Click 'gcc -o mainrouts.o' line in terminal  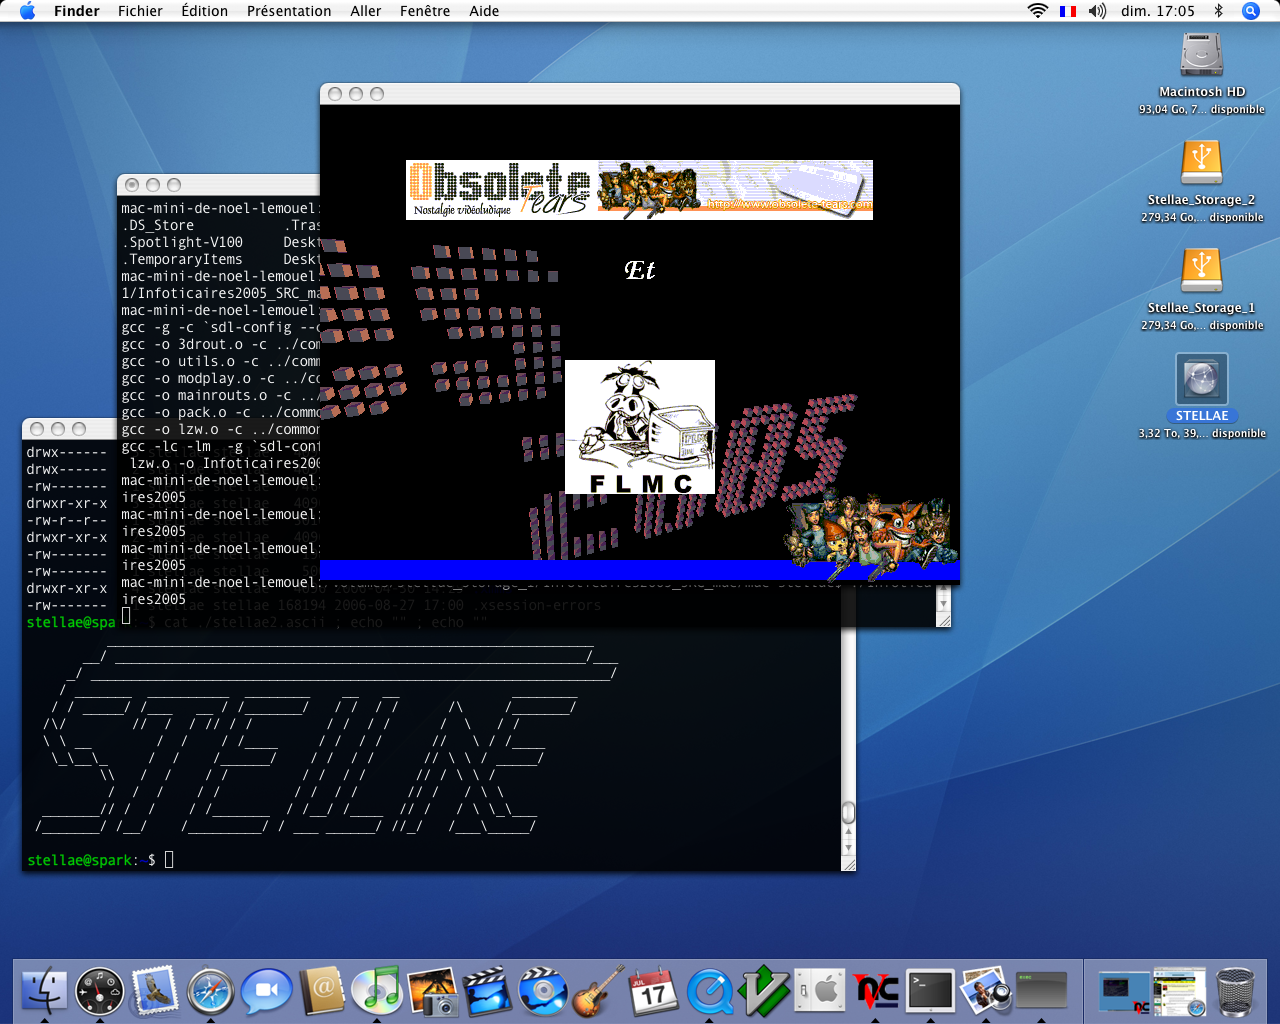[220, 395]
